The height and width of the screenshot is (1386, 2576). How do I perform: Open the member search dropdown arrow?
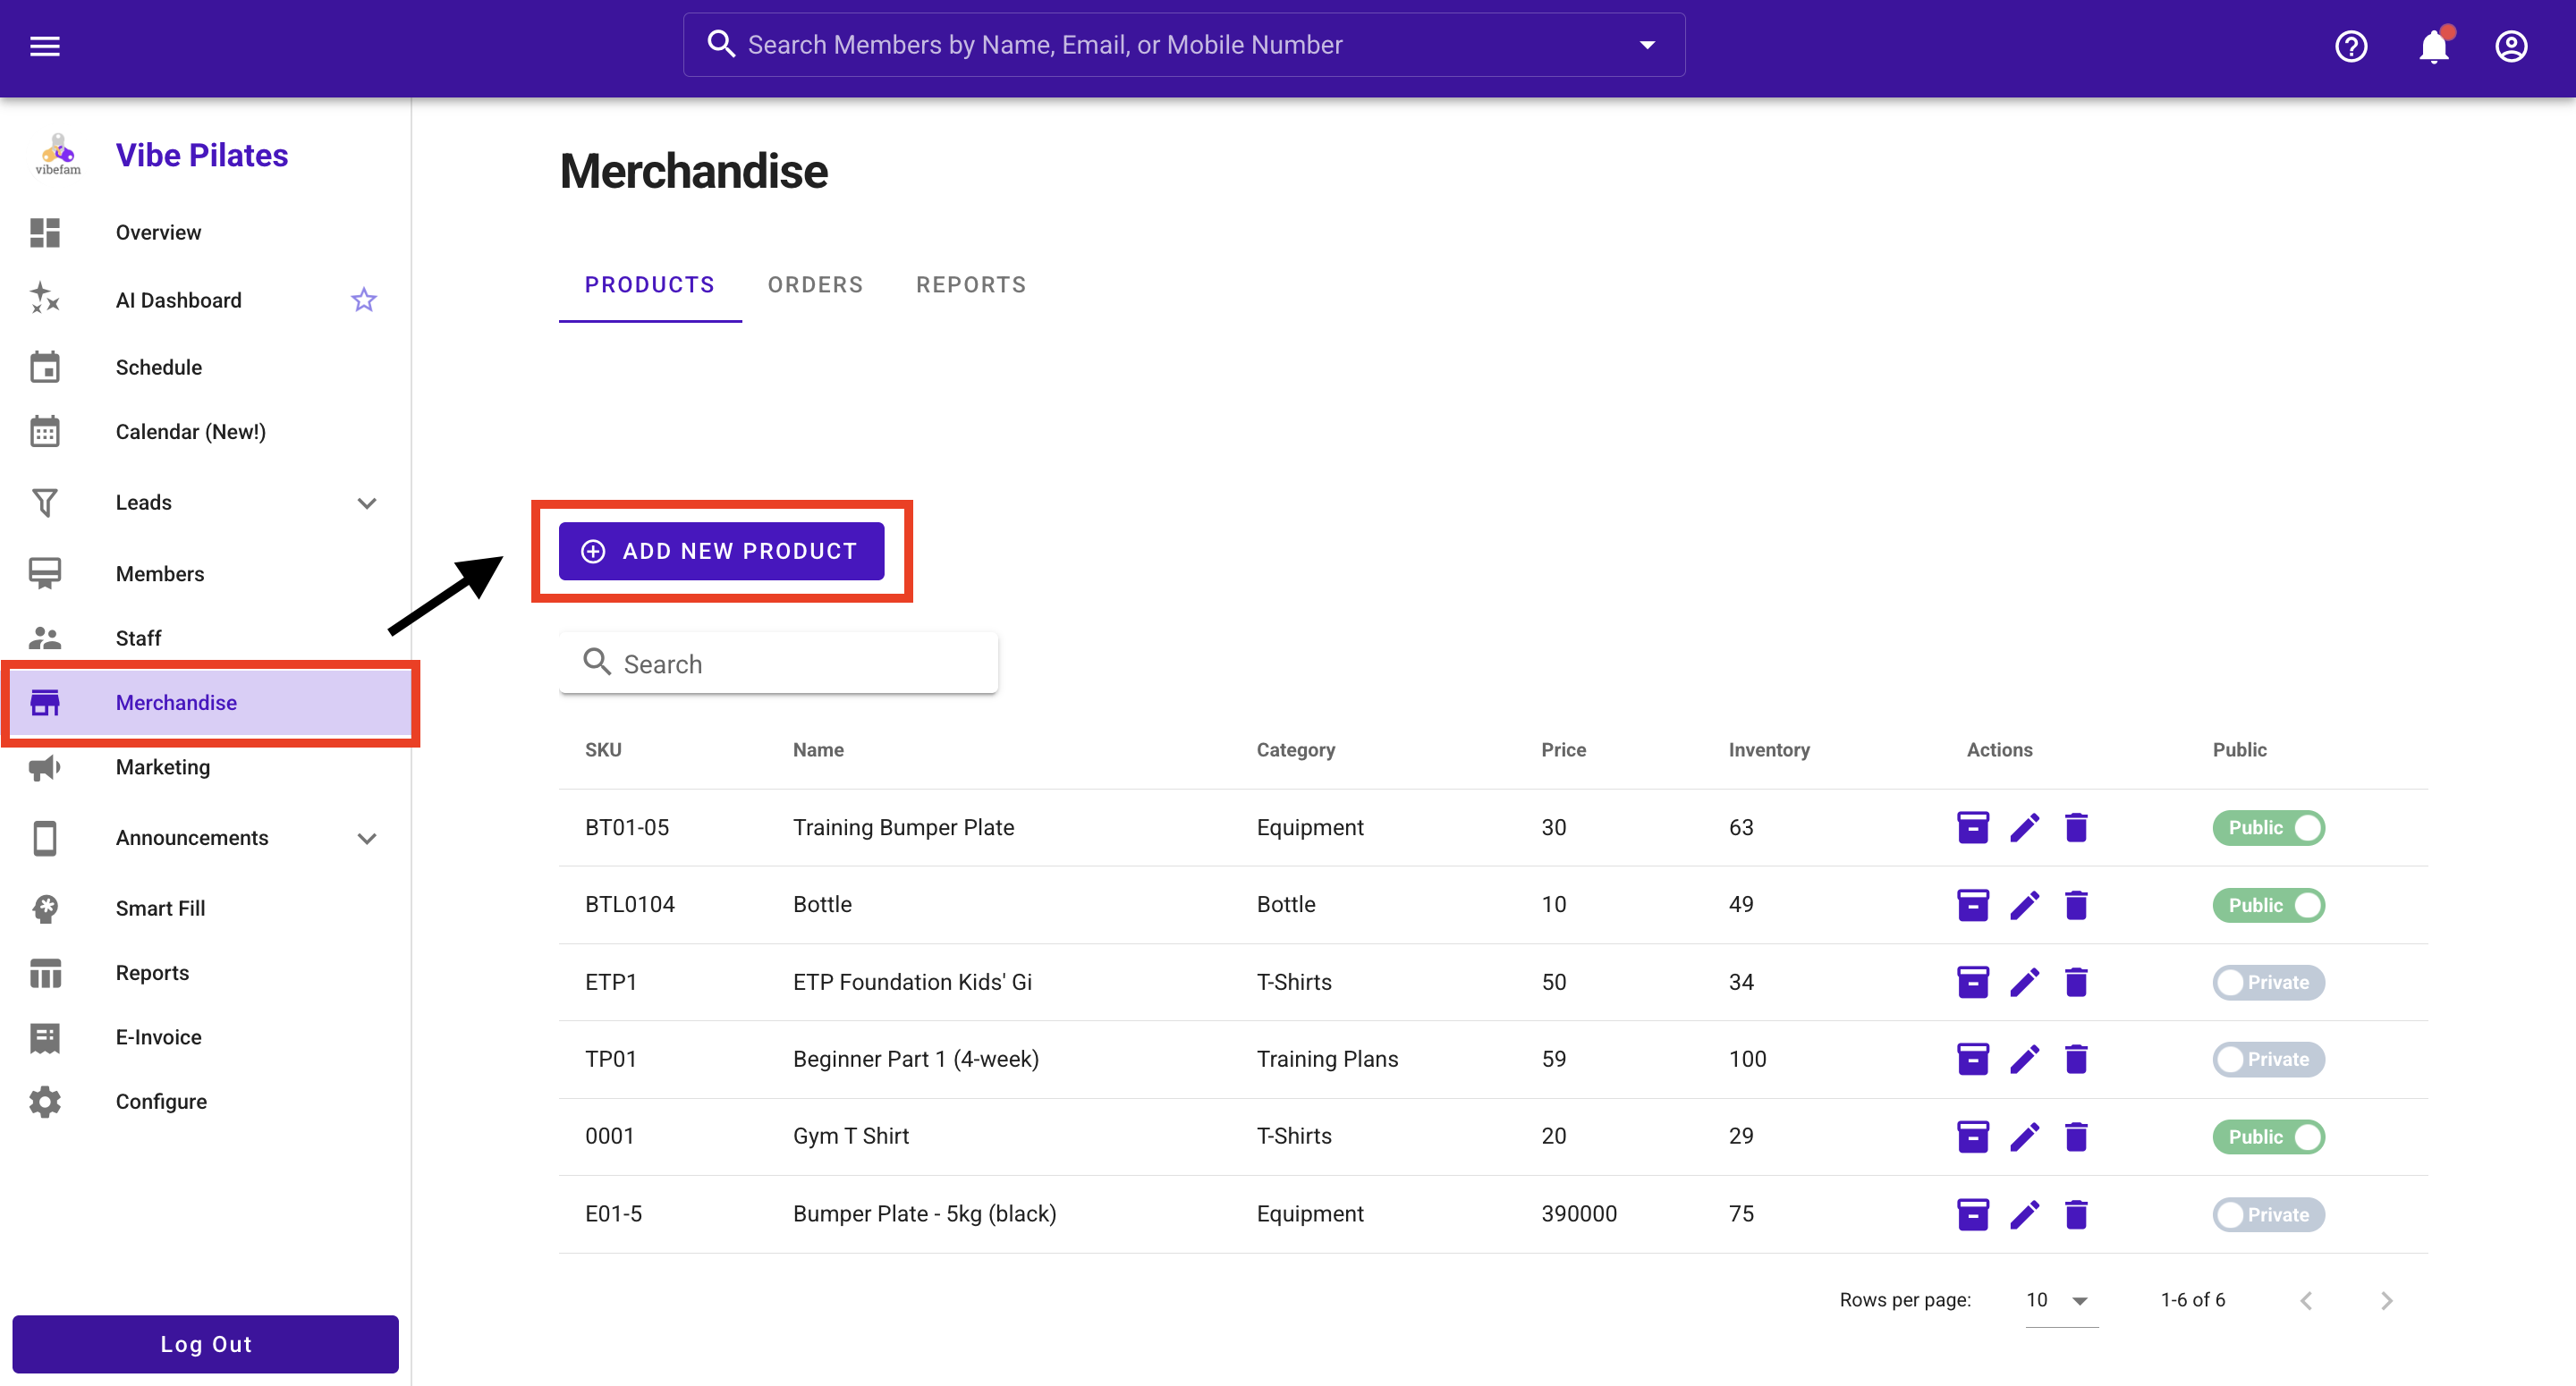[x=1647, y=45]
